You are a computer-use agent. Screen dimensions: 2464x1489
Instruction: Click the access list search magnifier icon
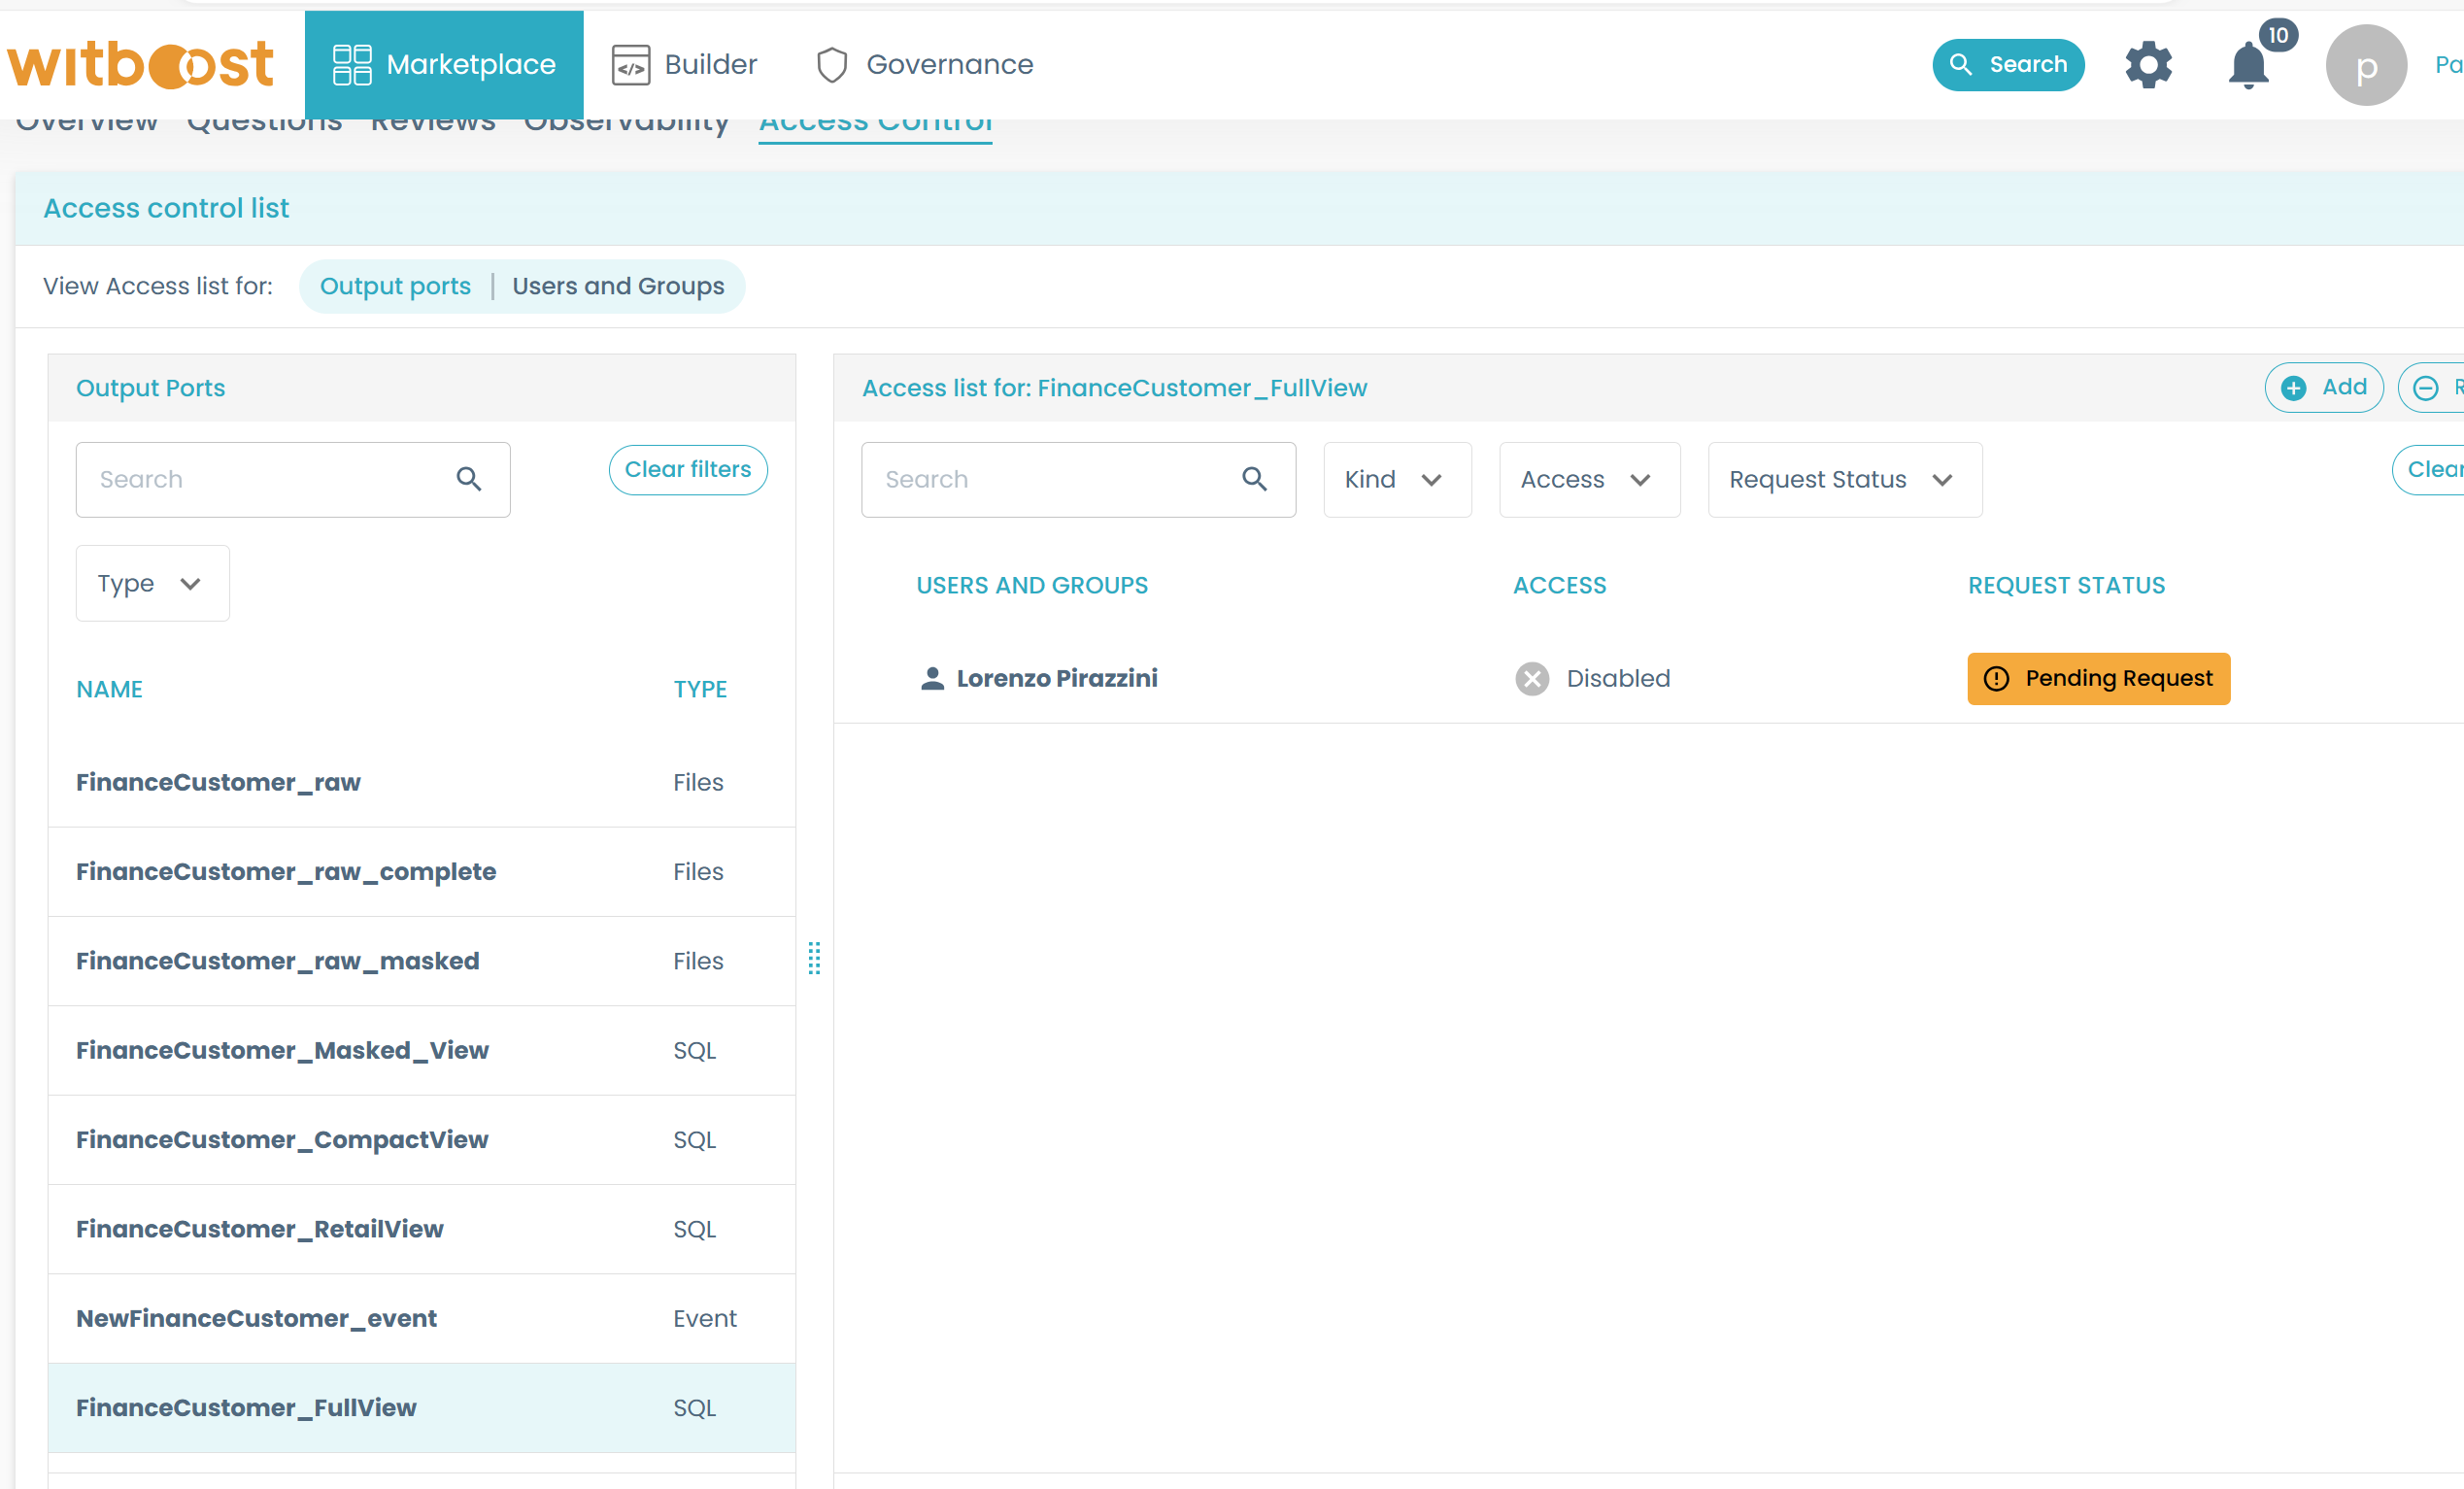pyautogui.click(x=1255, y=480)
